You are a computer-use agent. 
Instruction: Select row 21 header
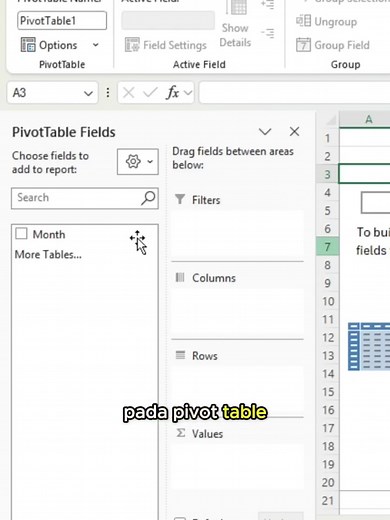327,500
